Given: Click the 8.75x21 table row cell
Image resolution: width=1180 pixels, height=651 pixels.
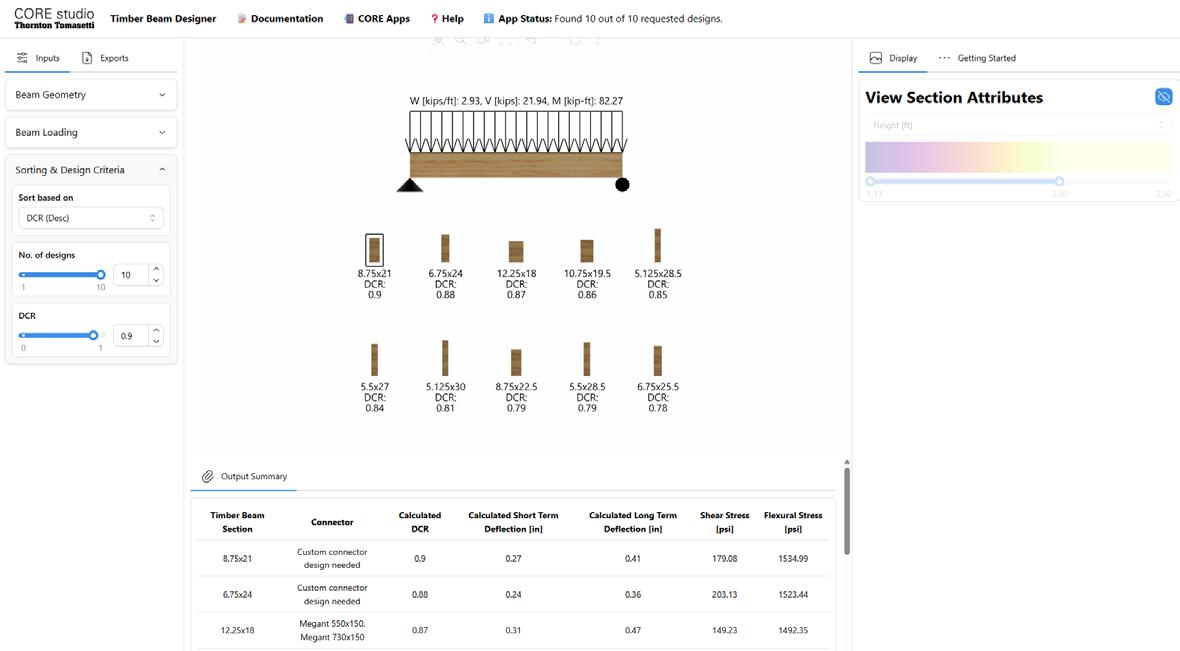Looking at the screenshot, I should point(237,558).
